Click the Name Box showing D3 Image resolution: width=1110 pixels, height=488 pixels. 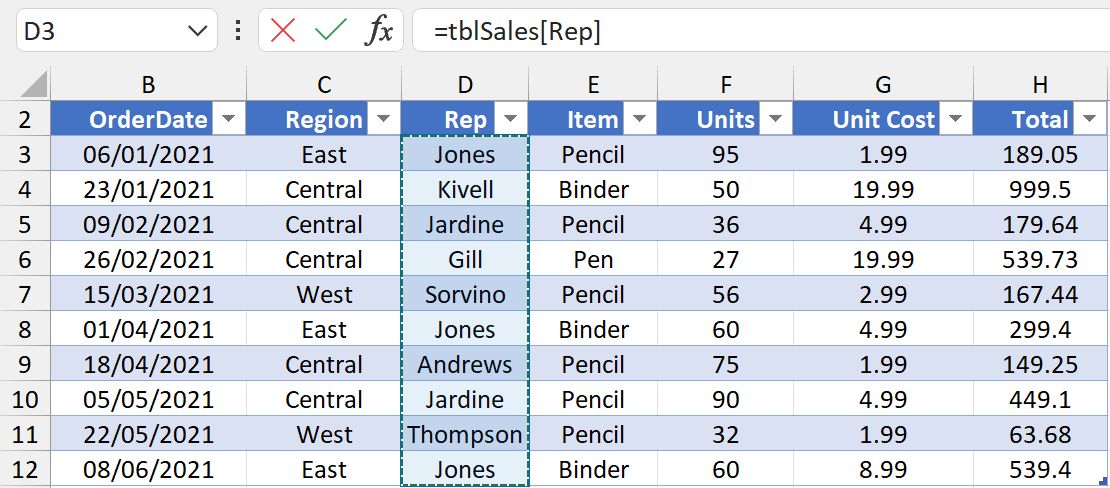coord(100,31)
